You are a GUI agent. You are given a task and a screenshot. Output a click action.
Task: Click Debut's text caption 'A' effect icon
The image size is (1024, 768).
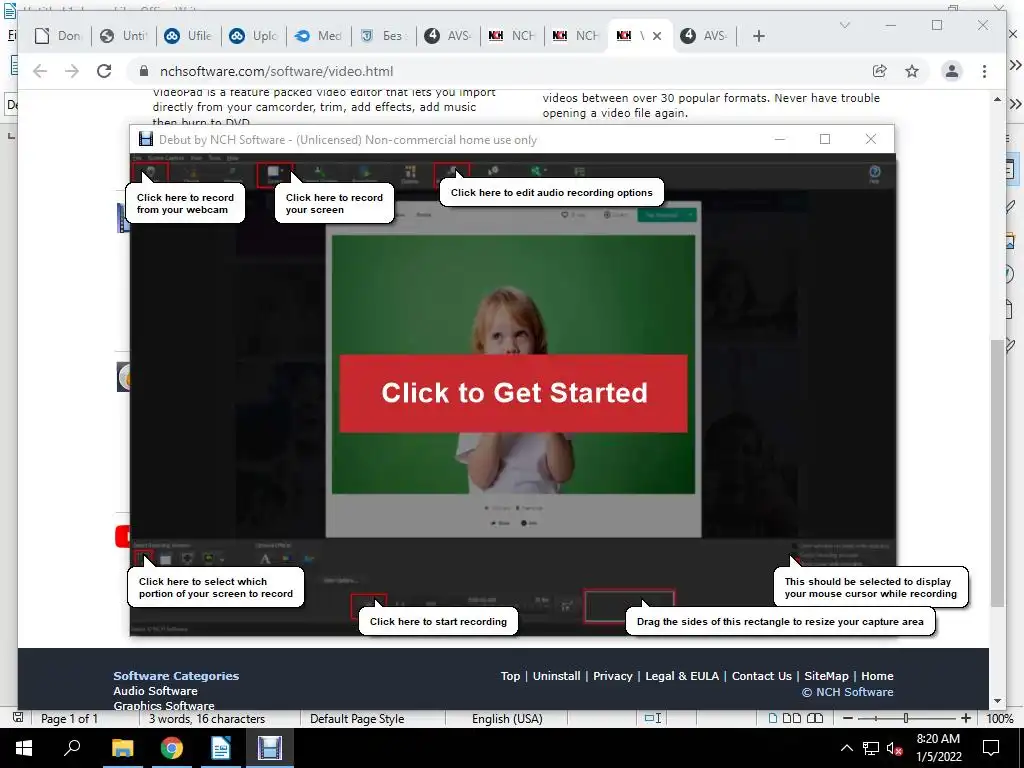(x=265, y=559)
